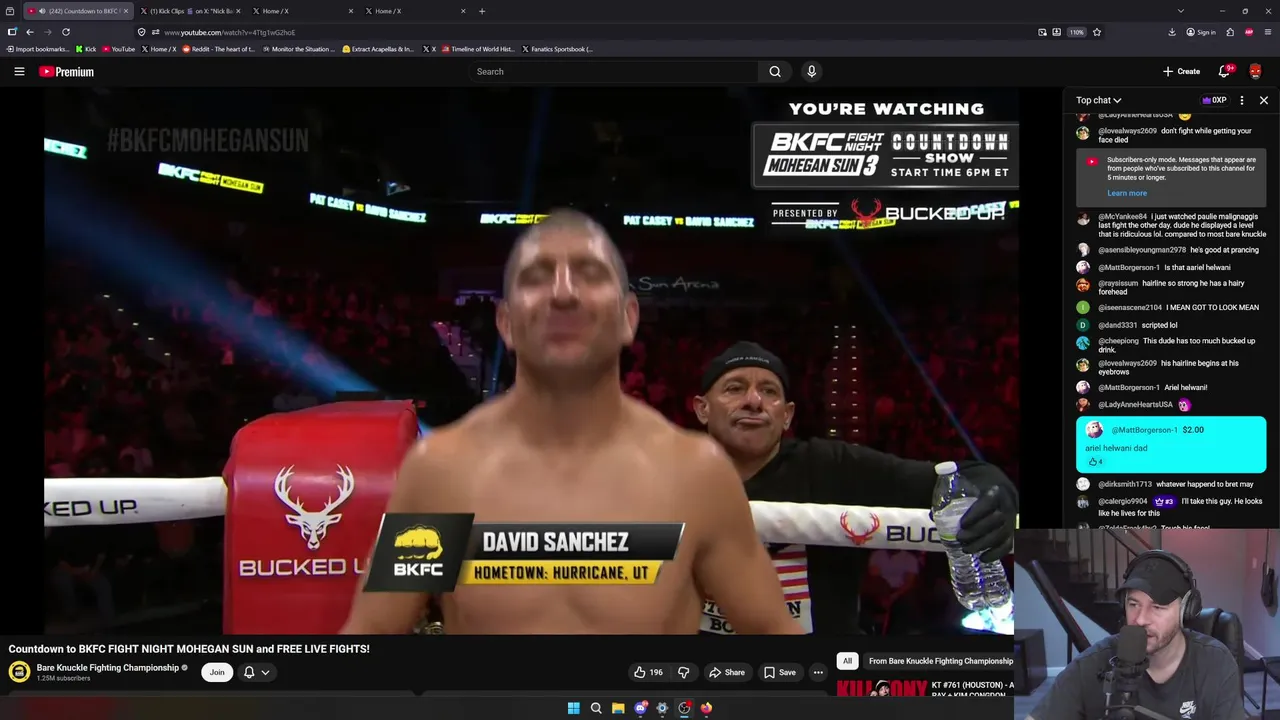Like the Super Chat message with heart icon
Viewport: 1280px width, 720px height.
pyautogui.click(x=1094, y=462)
